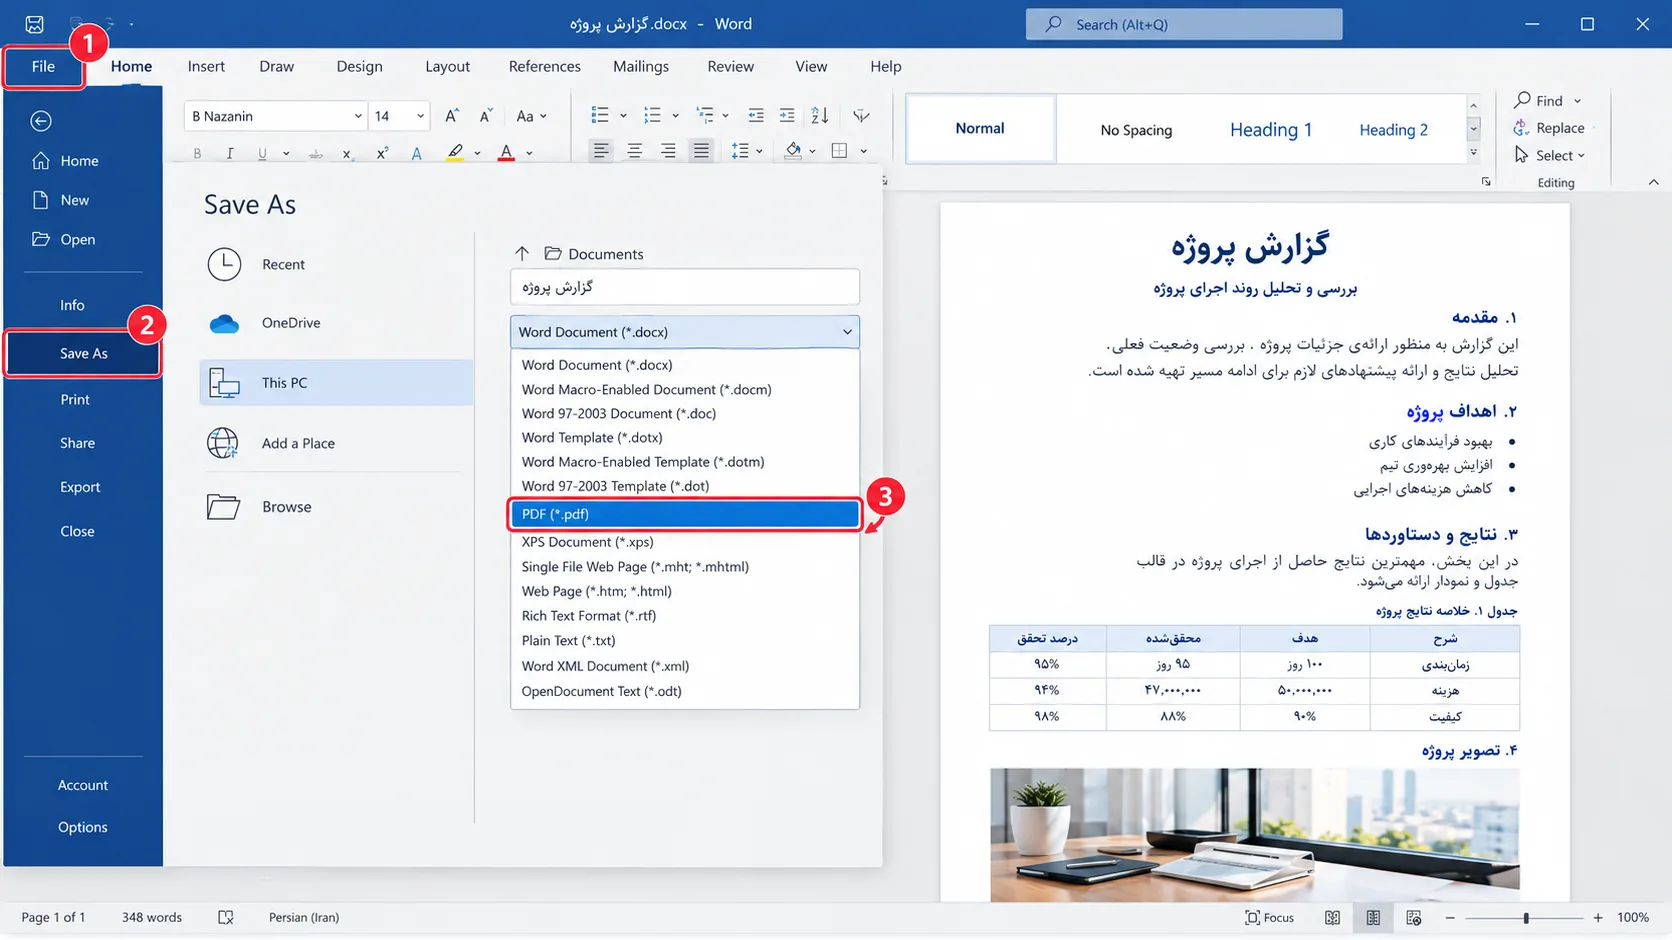Screen dimensions: 1672x940
Task: Toggle Center alignment
Action: coord(634,151)
